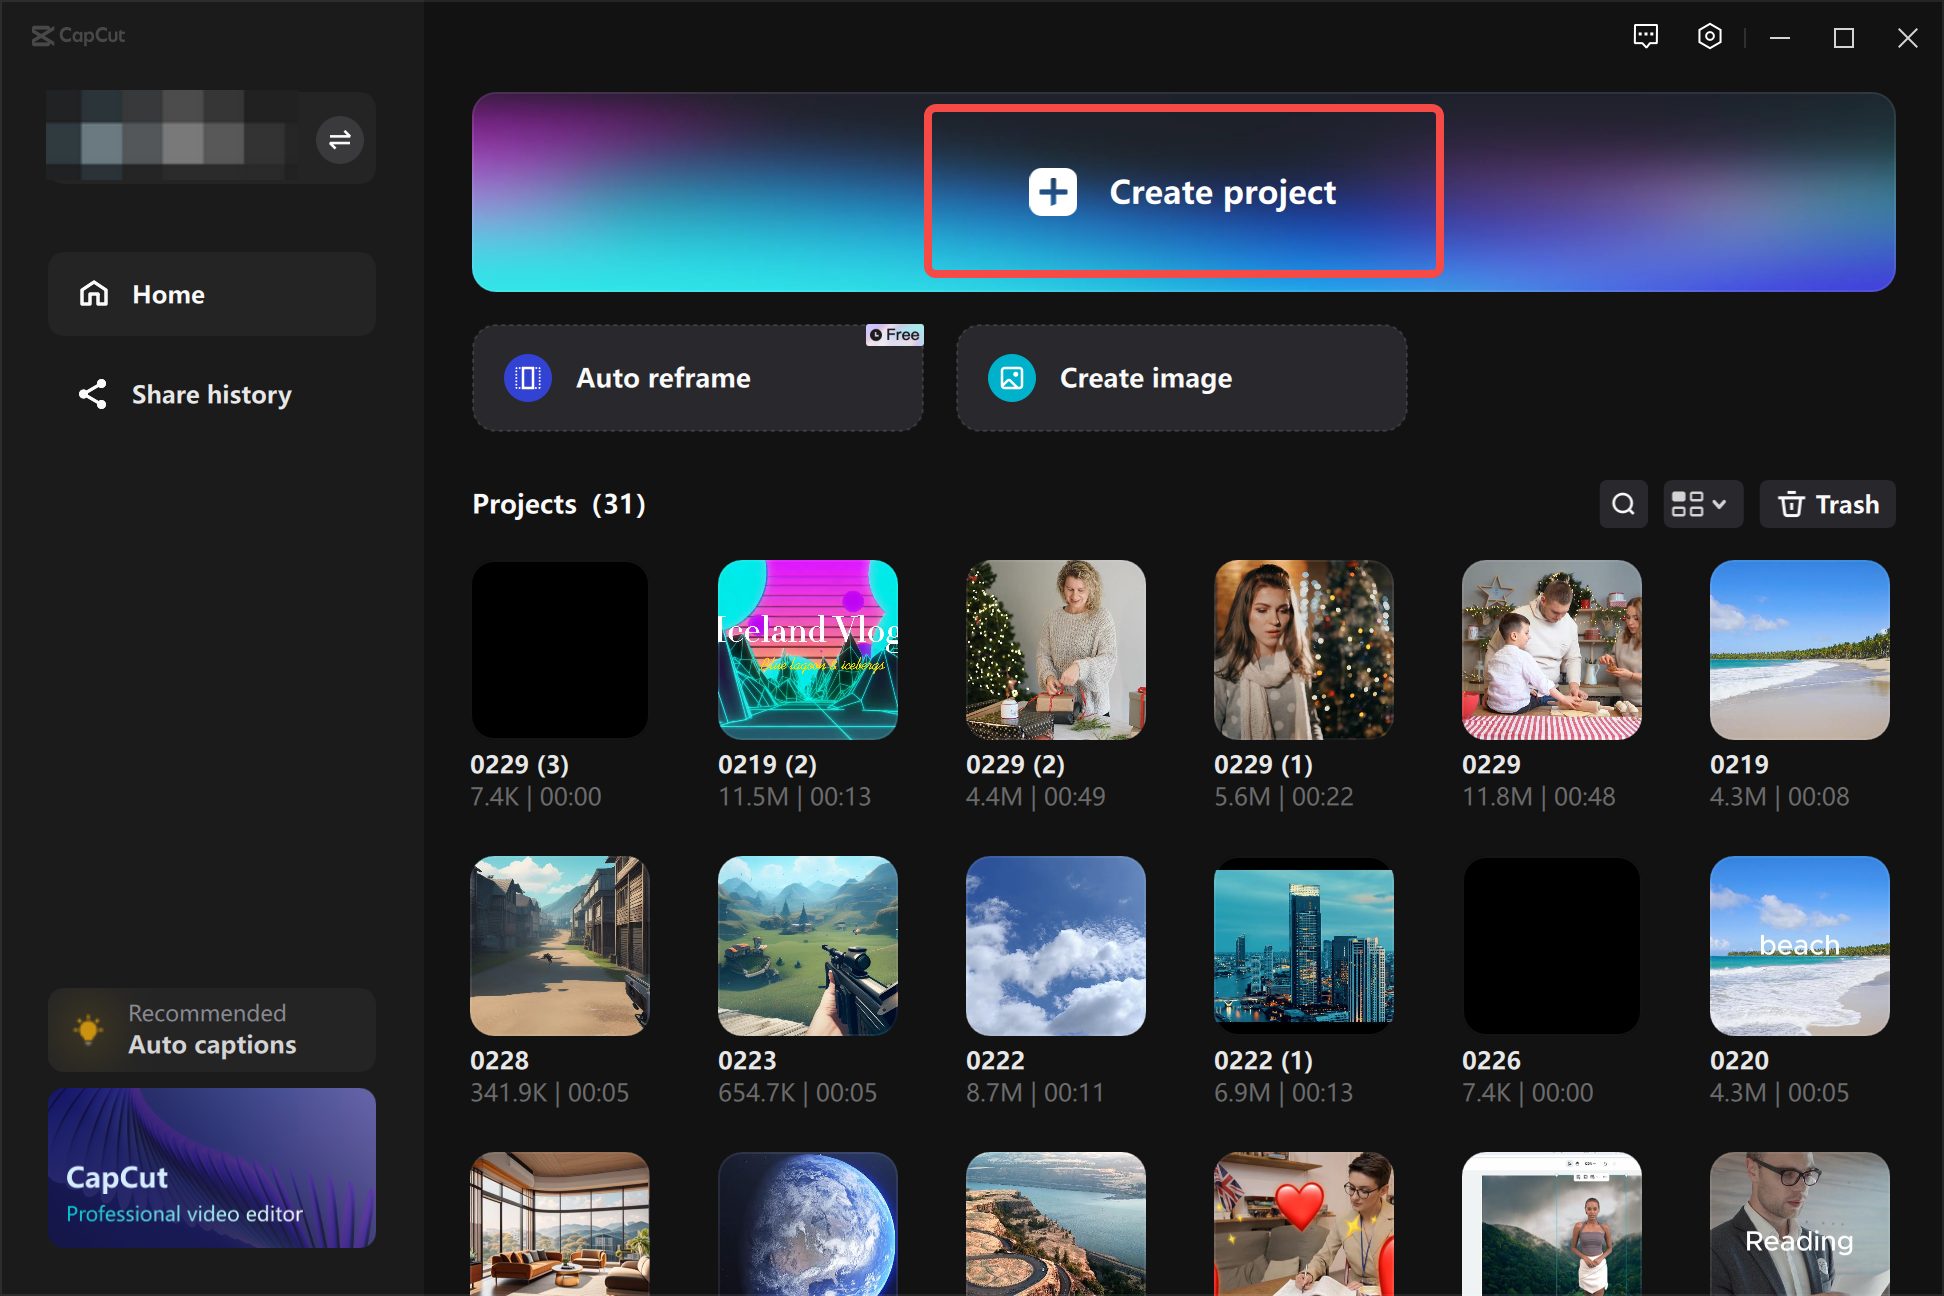Open project 0229 (2) gift wrapping thumbnail
The image size is (1944, 1296).
tap(1056, 650)
